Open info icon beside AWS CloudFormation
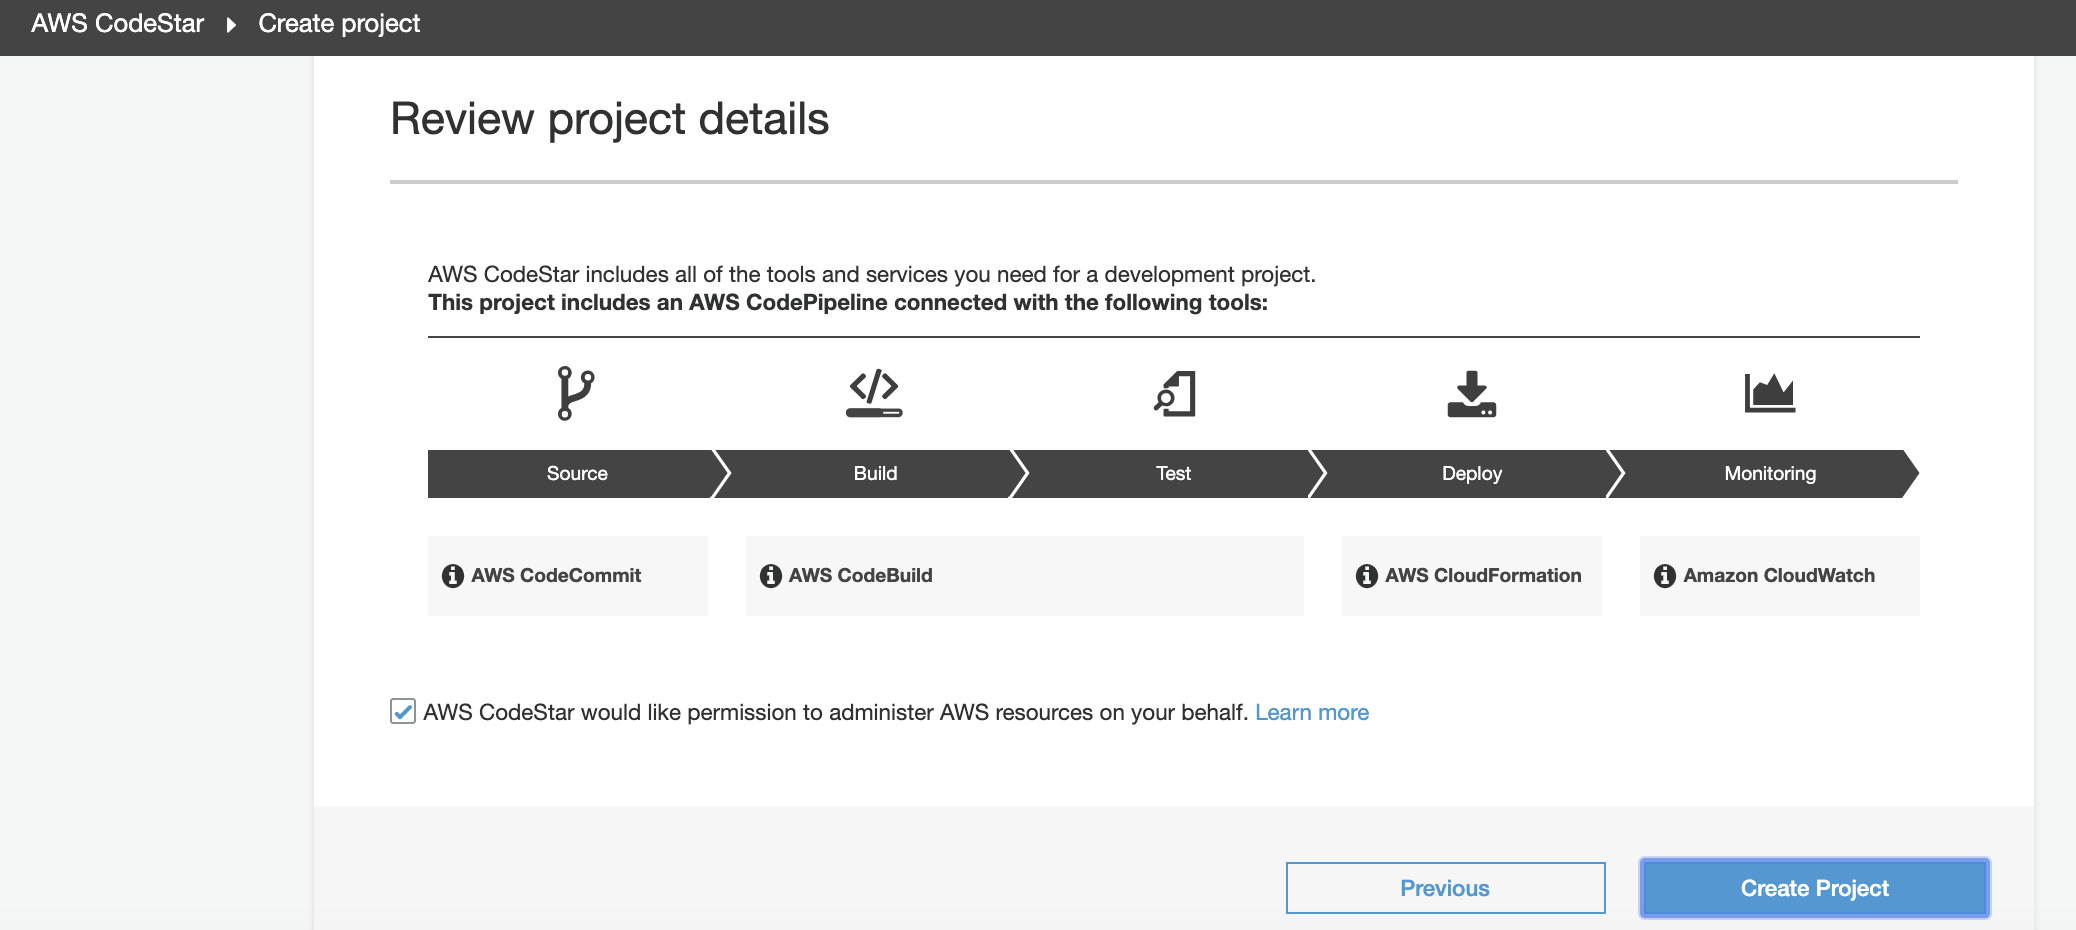 pos(1366,576)
